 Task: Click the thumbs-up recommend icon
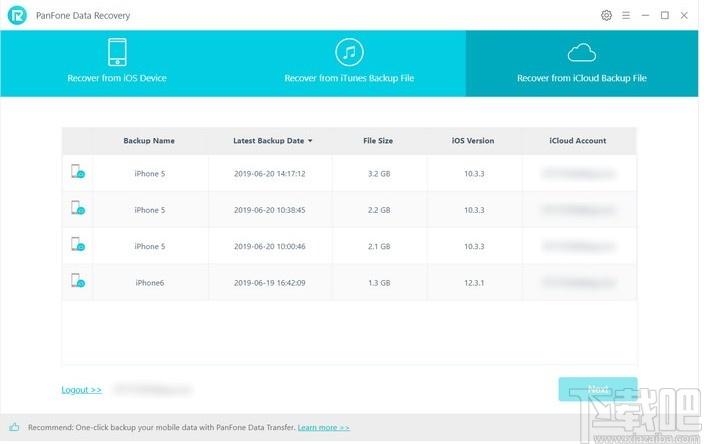point(14,427)
